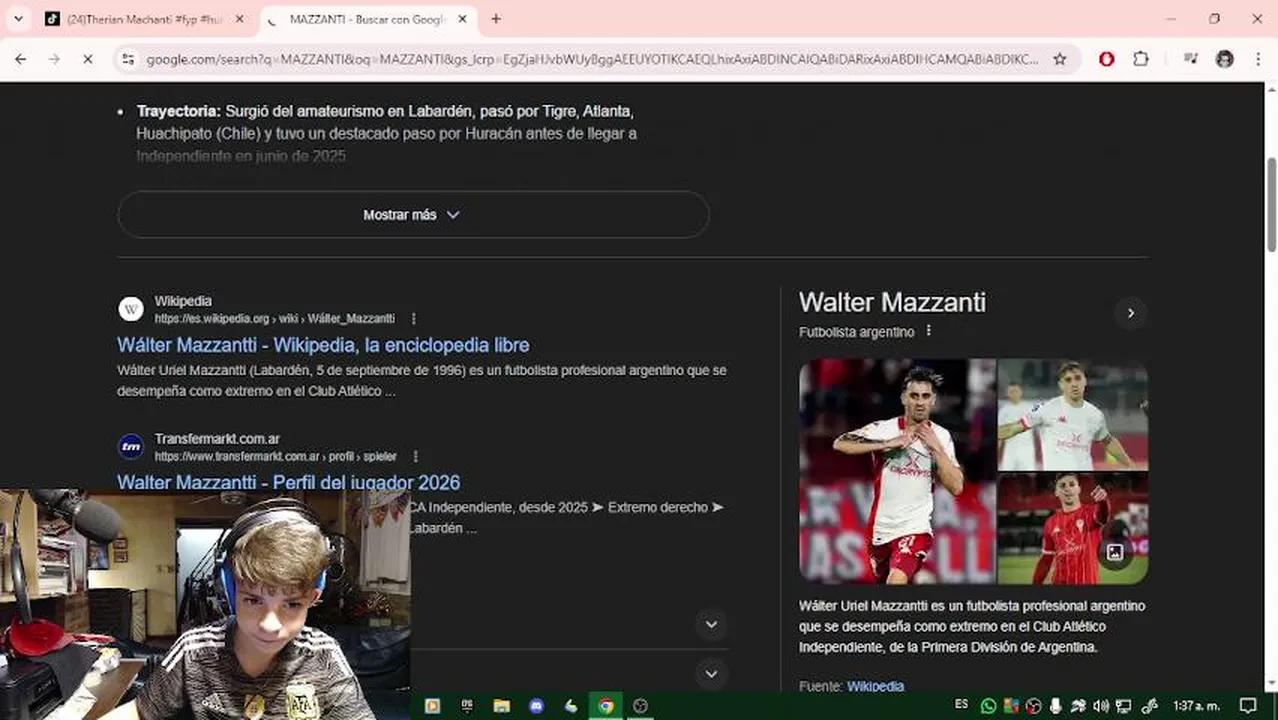This screenshot has height=720, width=1278.
Task: Click the Wikipedia site favicon
Action: [x=131, y=309]
